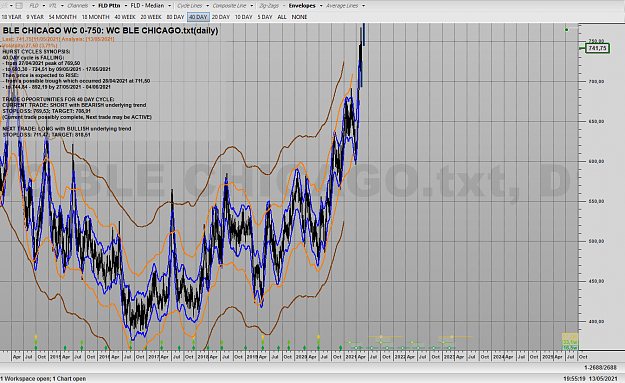Select the 9 YEAR cycle
The height and width of the screenshot is (383, 625).
point(35,17)
